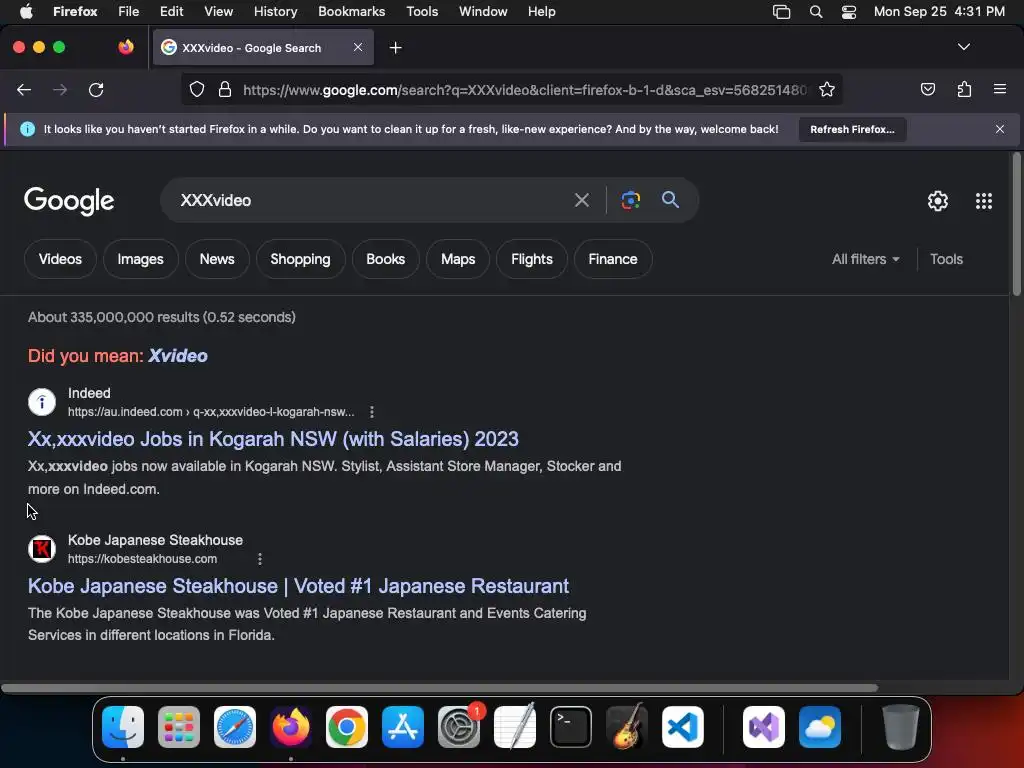Image resolution: width=1024 pixels, height=768 pixels.
Task: Open the Tools search options
Action: pyautogui.click(x=946, y=259)
